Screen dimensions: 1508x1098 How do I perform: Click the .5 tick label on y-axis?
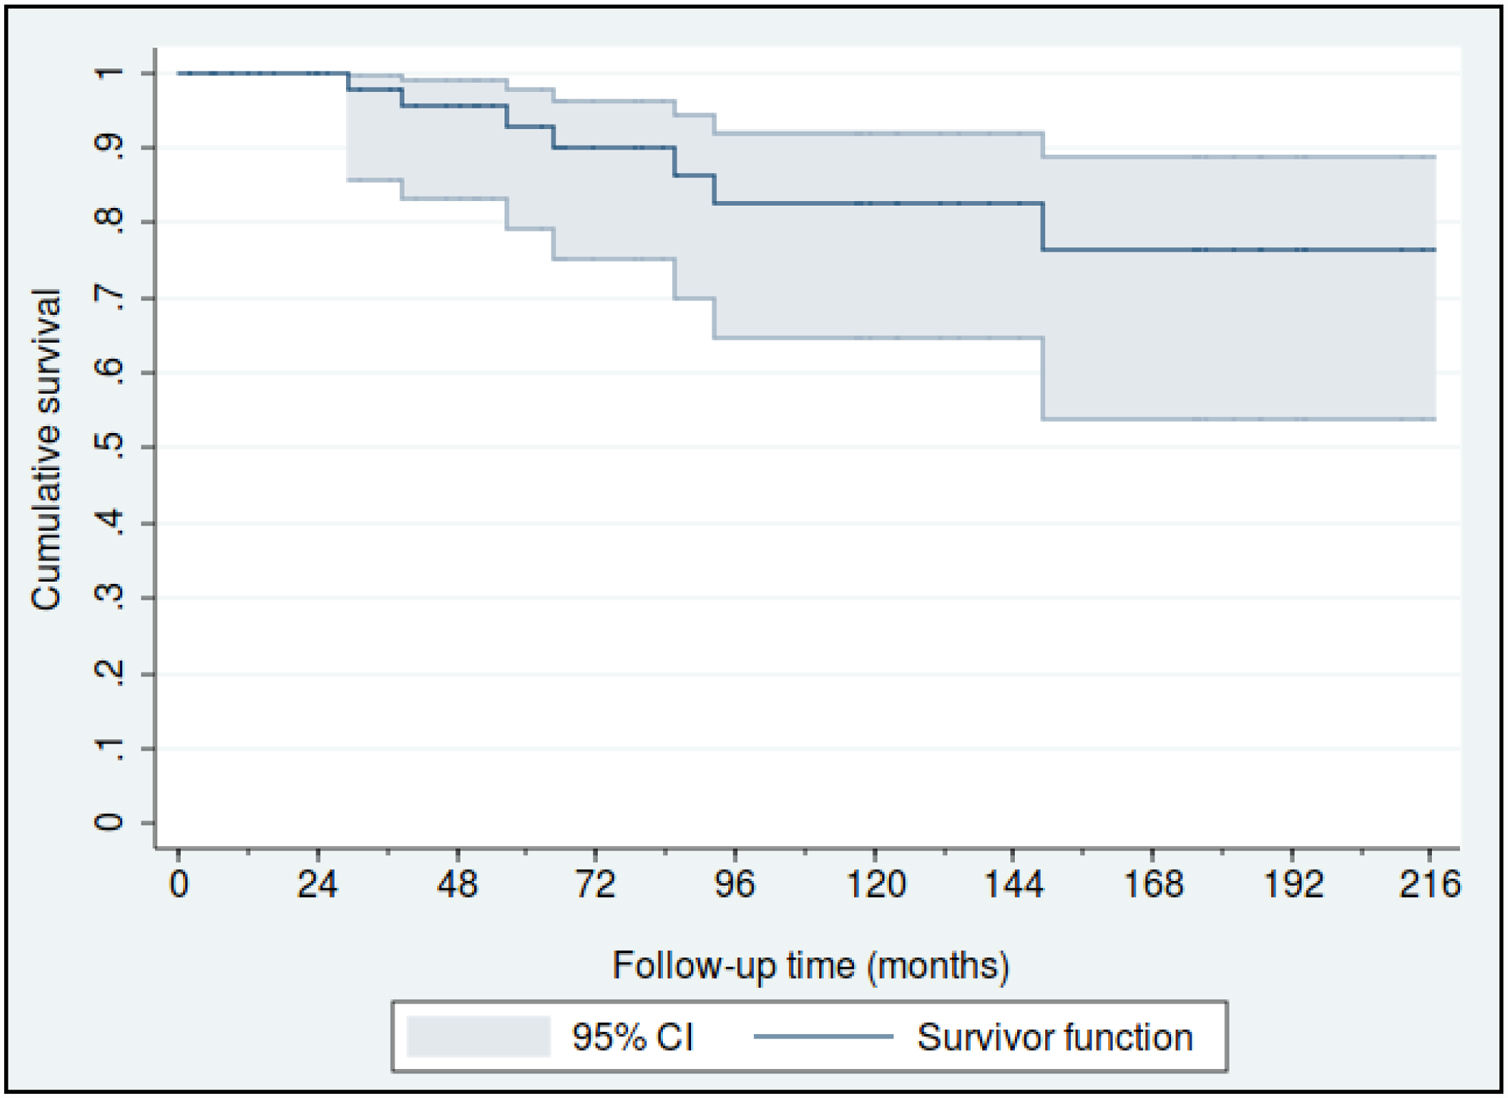point(109,446)
